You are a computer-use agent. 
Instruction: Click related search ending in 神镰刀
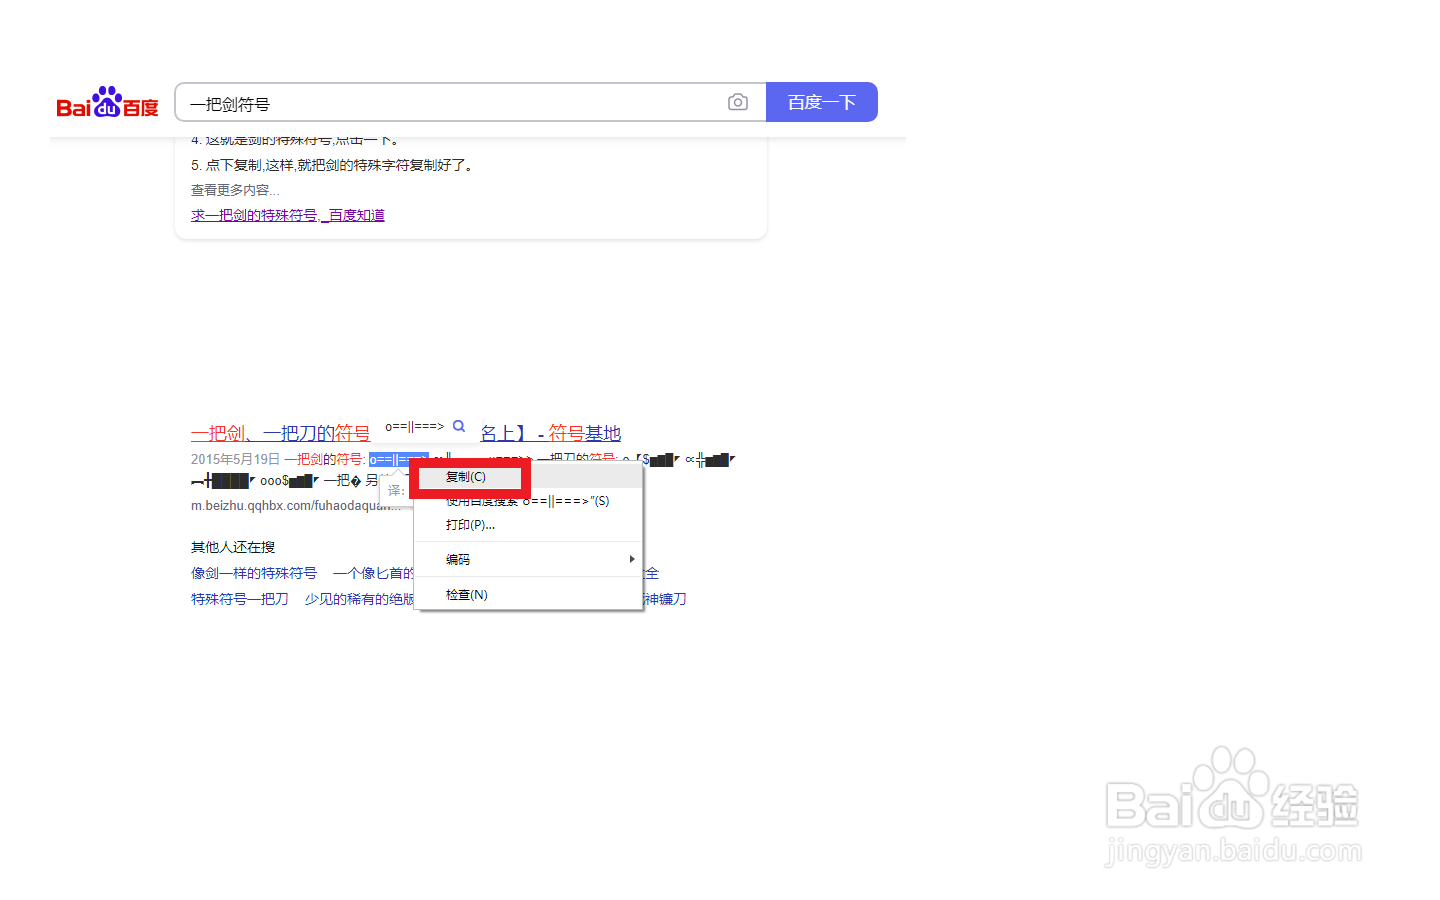click(x=665, y=599)
